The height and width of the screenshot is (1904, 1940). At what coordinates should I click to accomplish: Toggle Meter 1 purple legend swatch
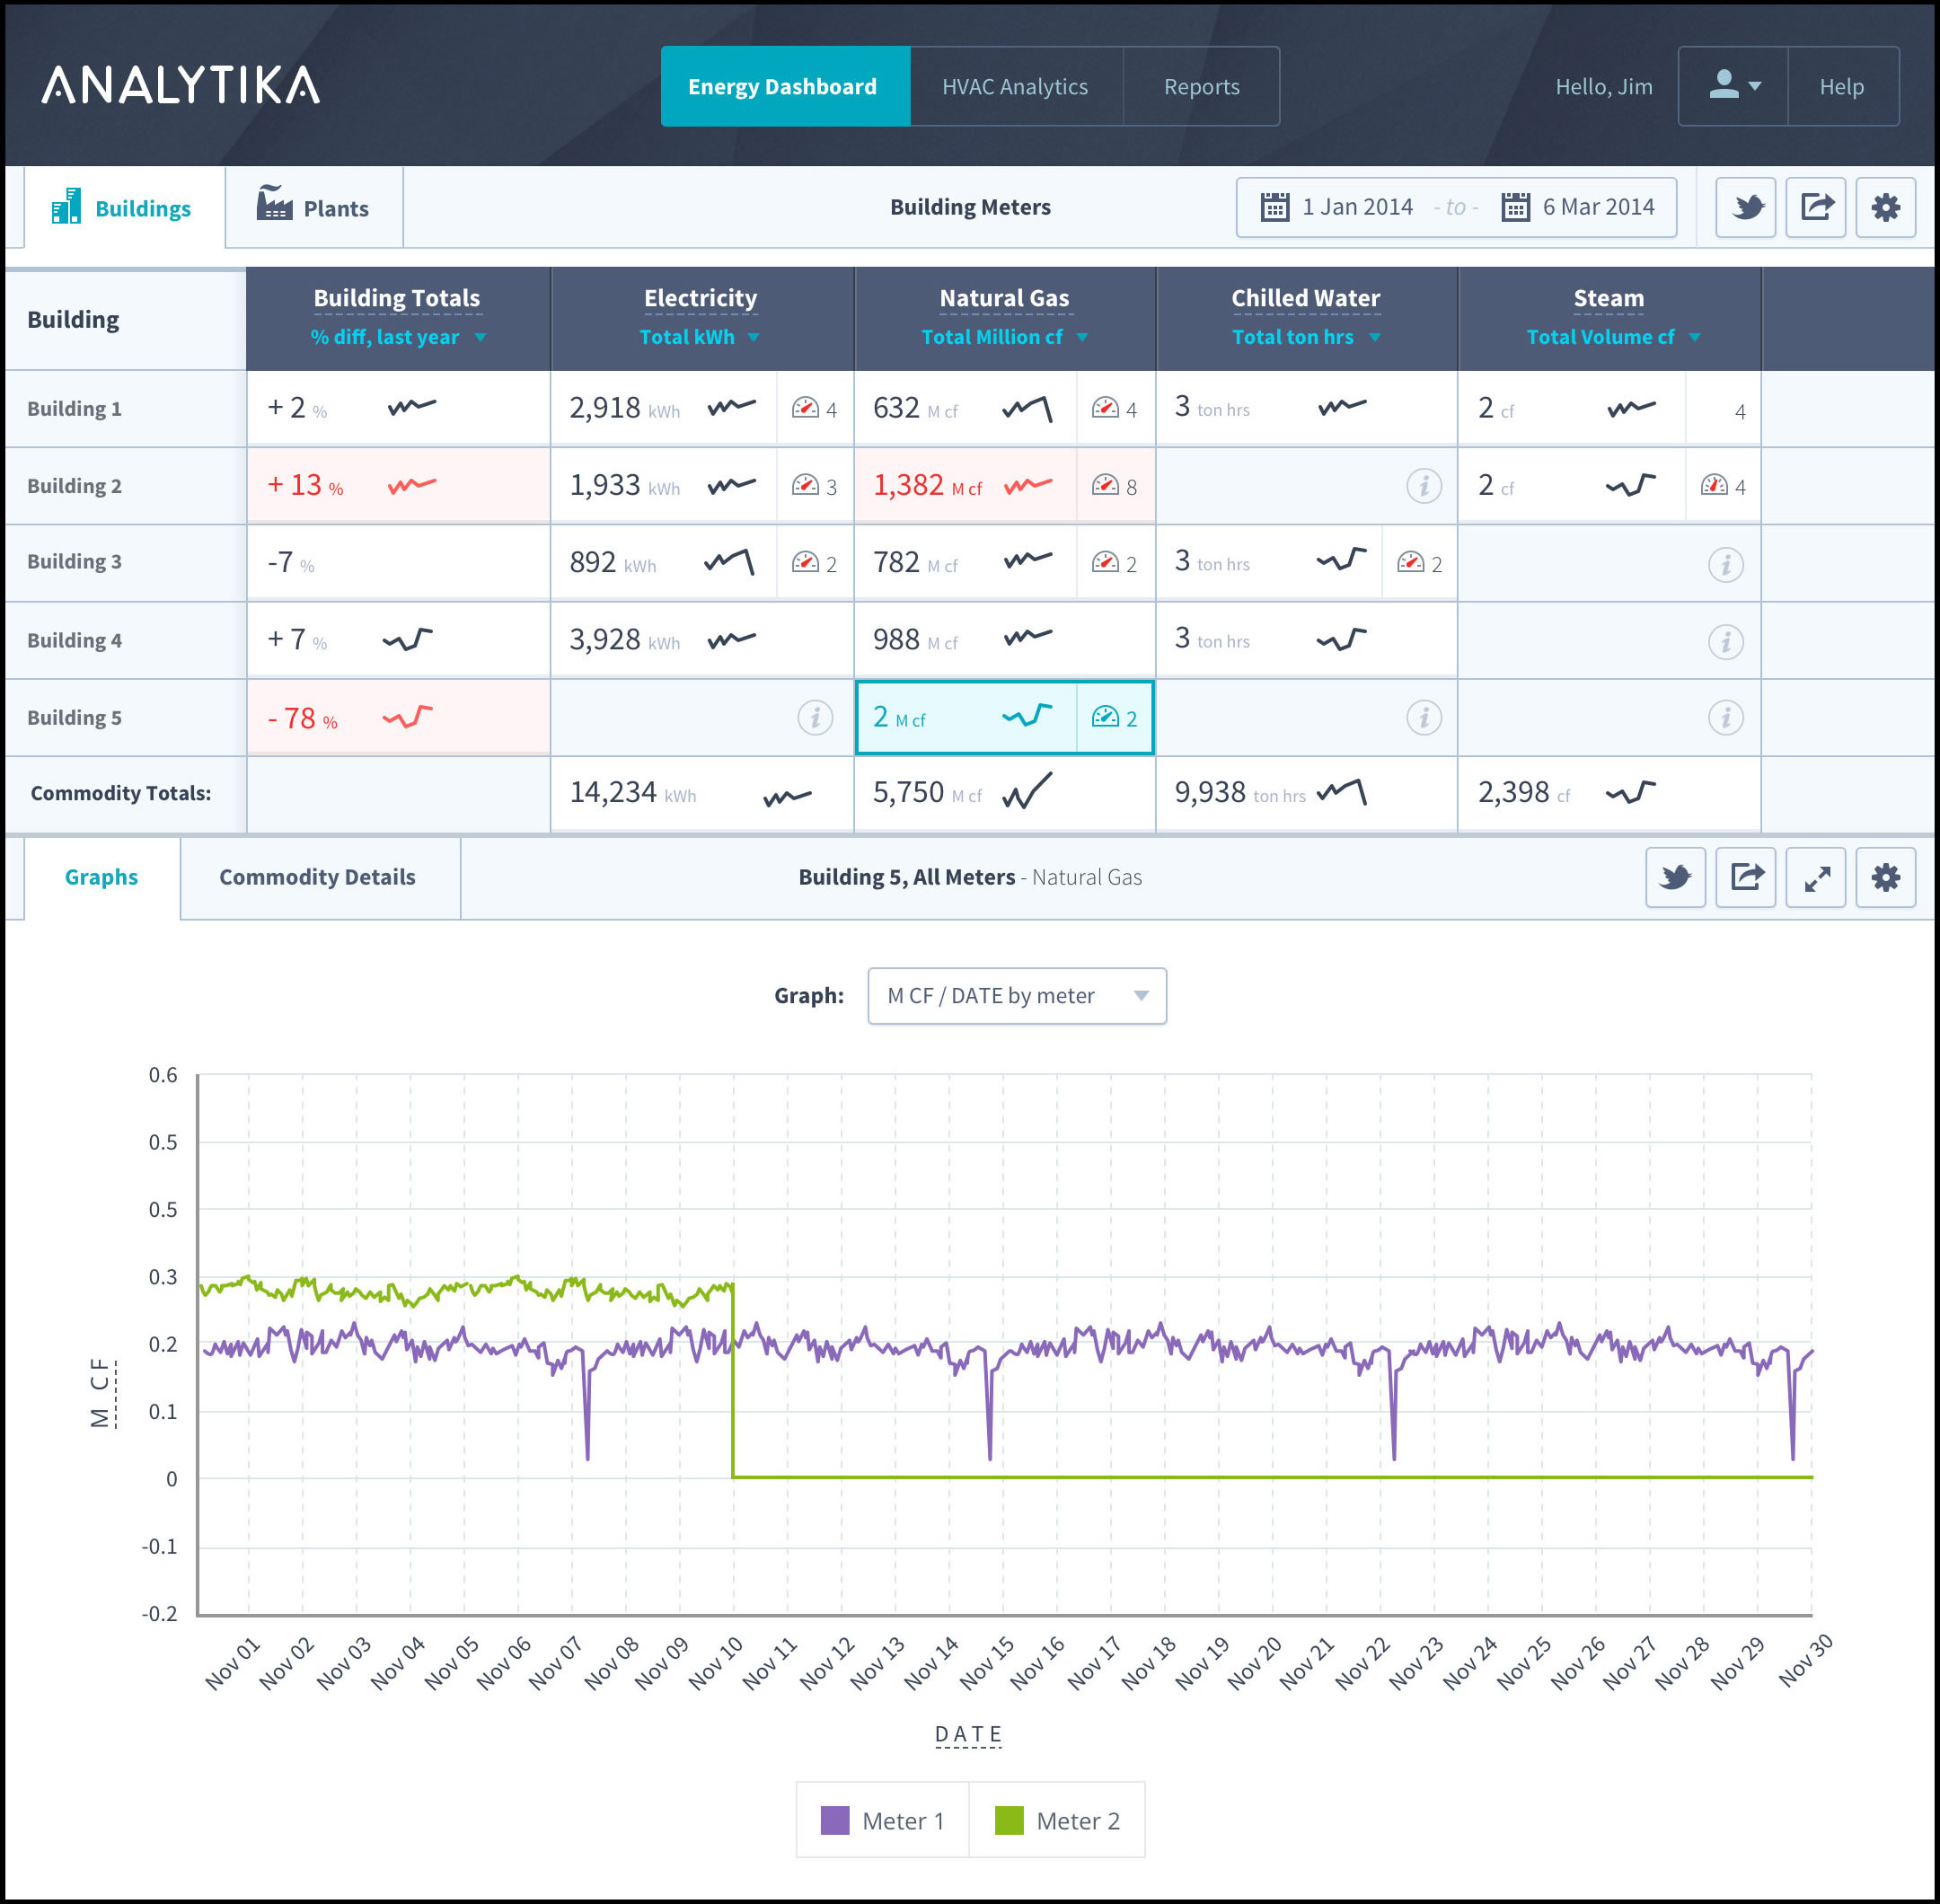(x=835, y=1820)
